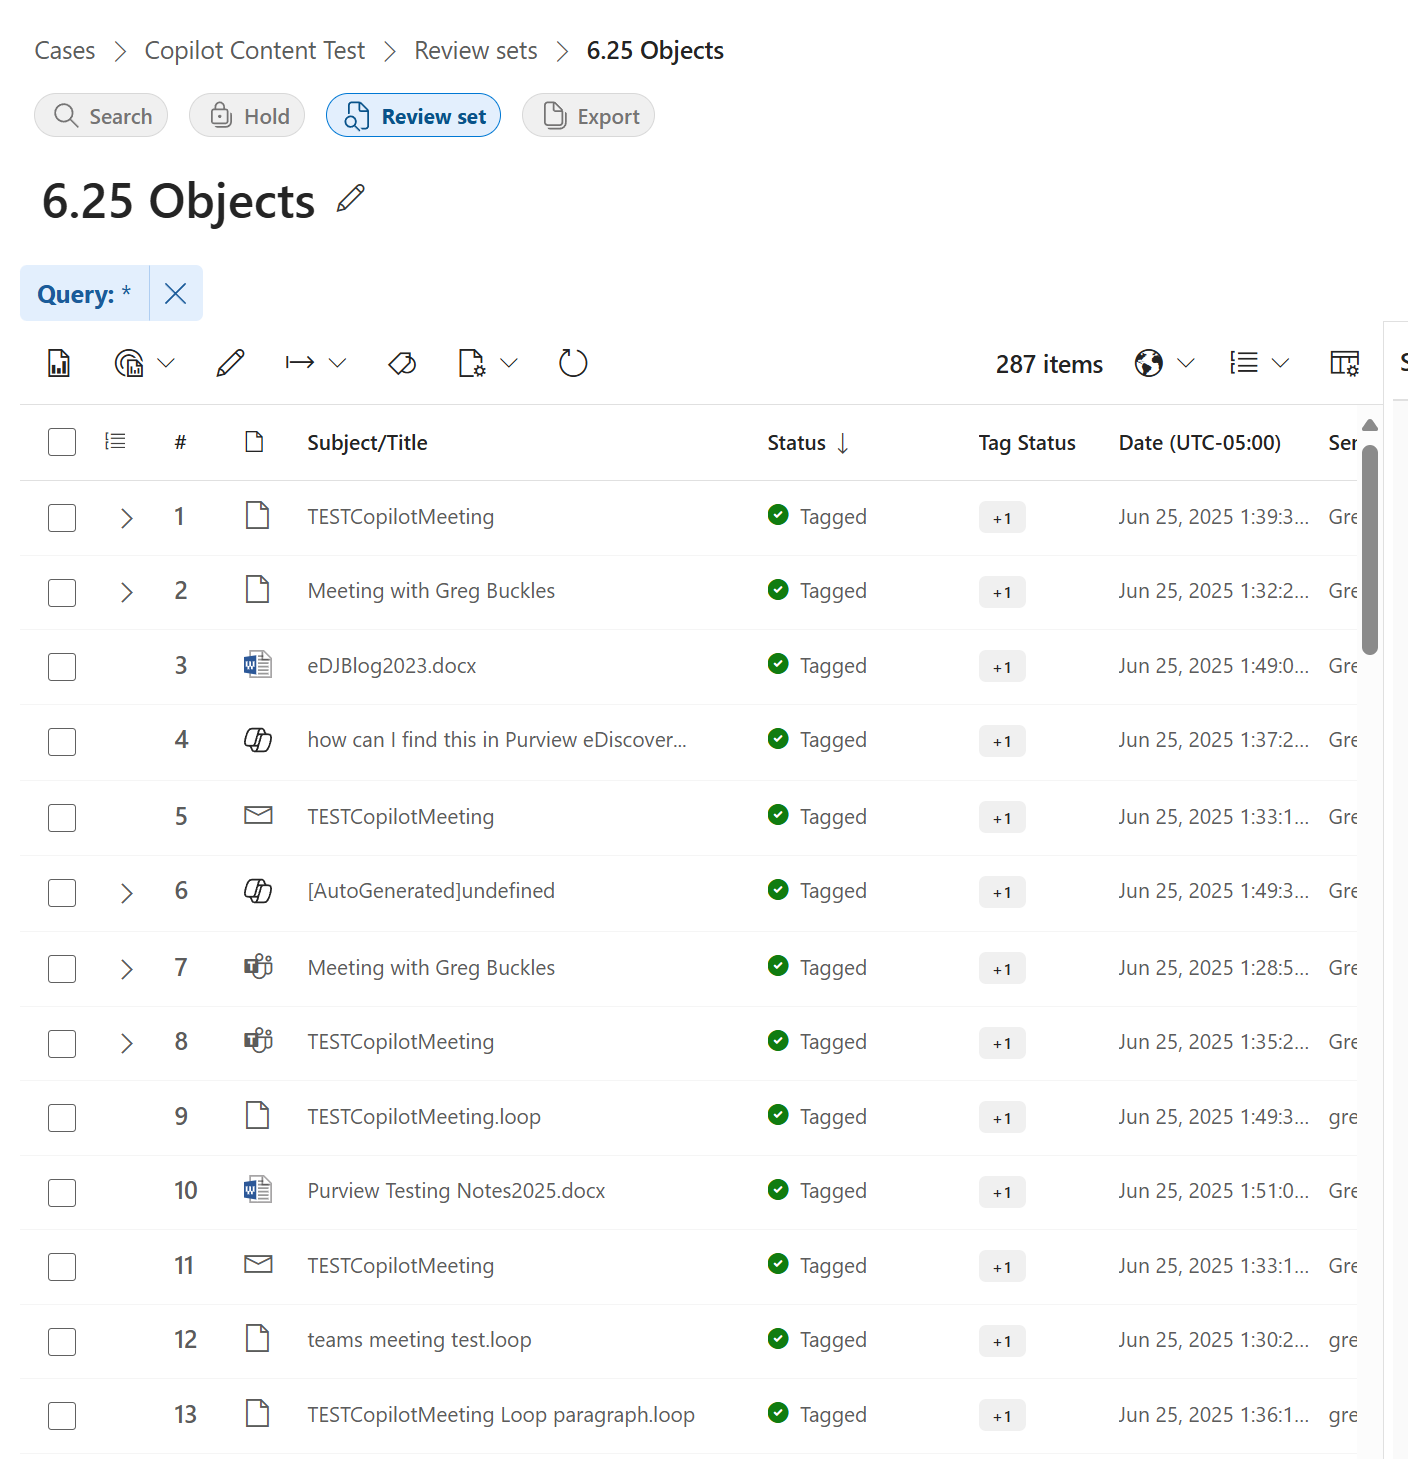Sort by Date (UTC-05:00) column header
1408x1459 pixels.
pos(1200,442)
